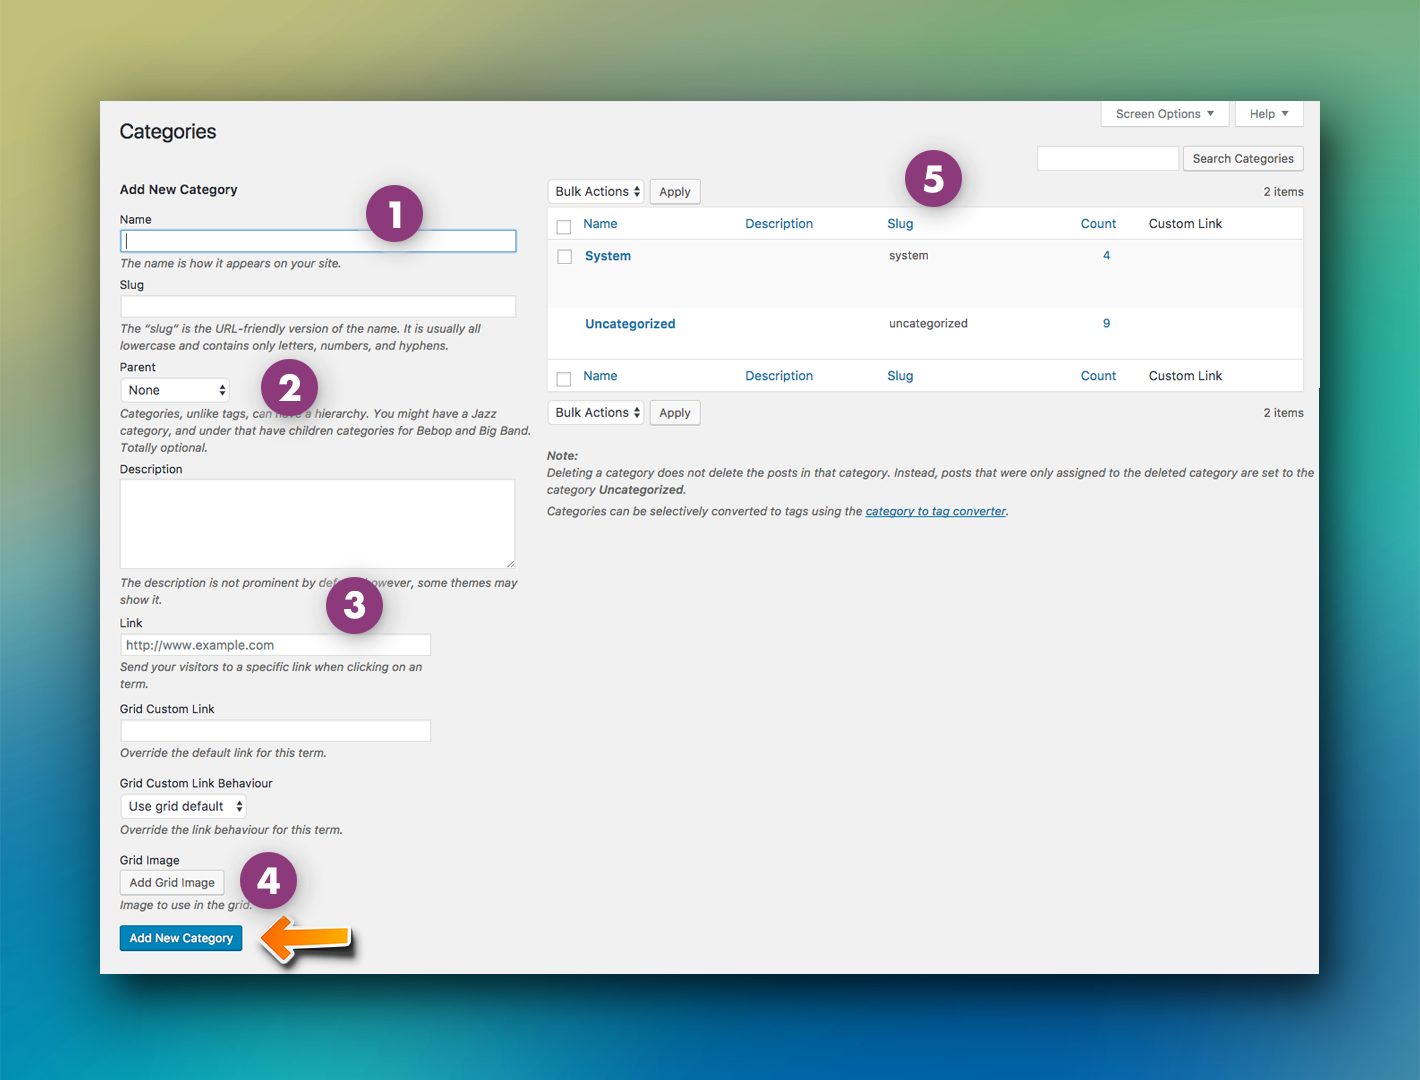Click the category search input box
The width and height of the screenshot is (1420, 1080).
click(1108, 158)
